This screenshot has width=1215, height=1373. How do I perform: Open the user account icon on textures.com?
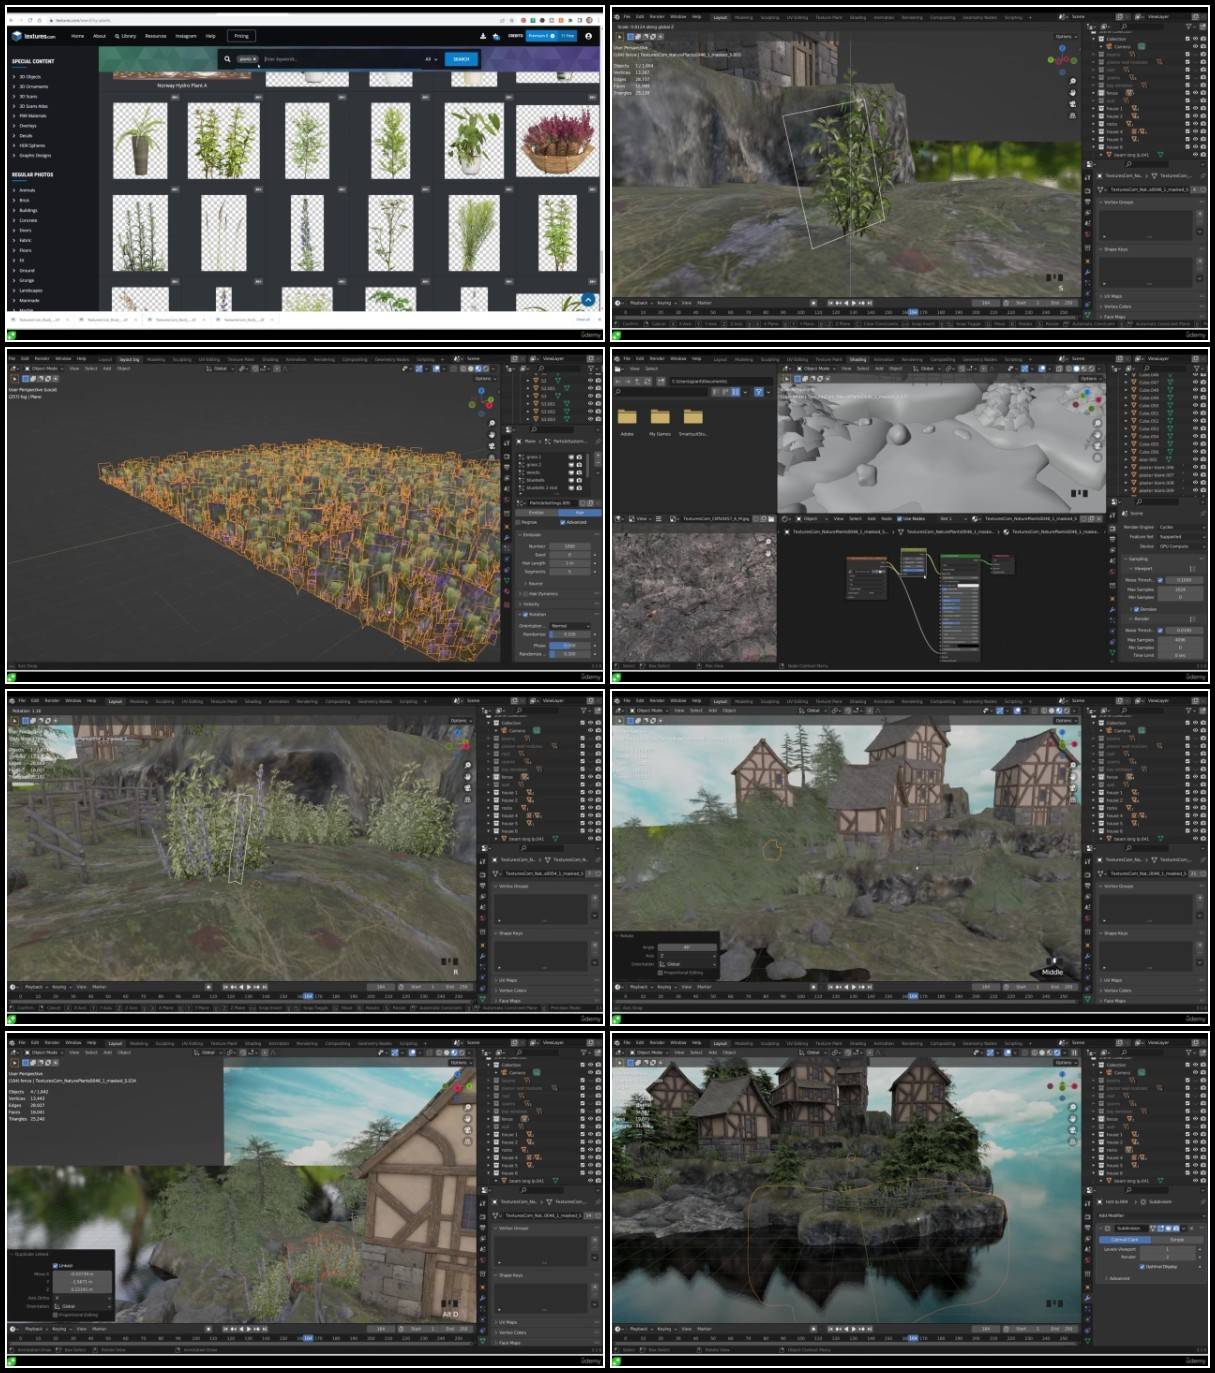pyautogui.click(x=588, y=36)
